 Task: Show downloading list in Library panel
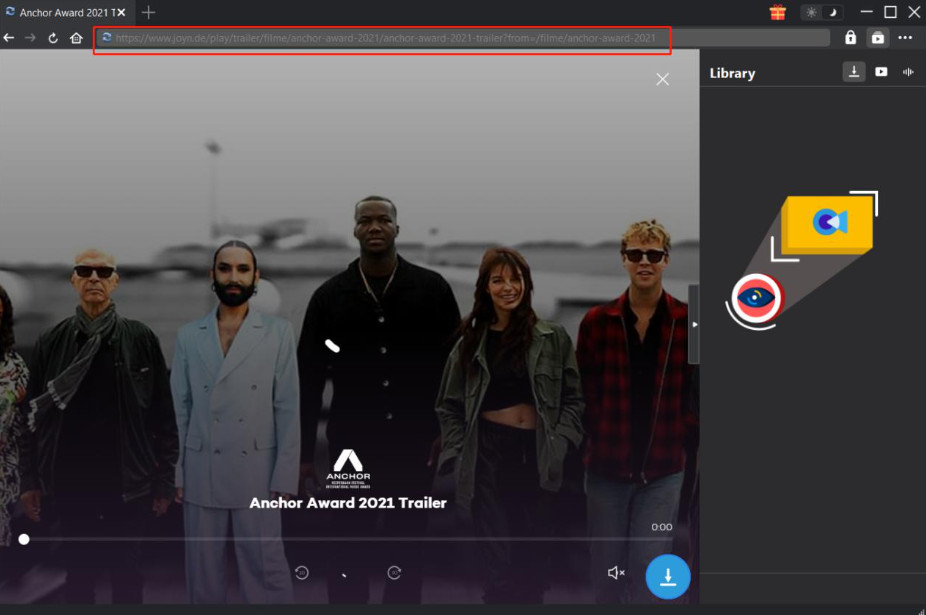[854, 71]
